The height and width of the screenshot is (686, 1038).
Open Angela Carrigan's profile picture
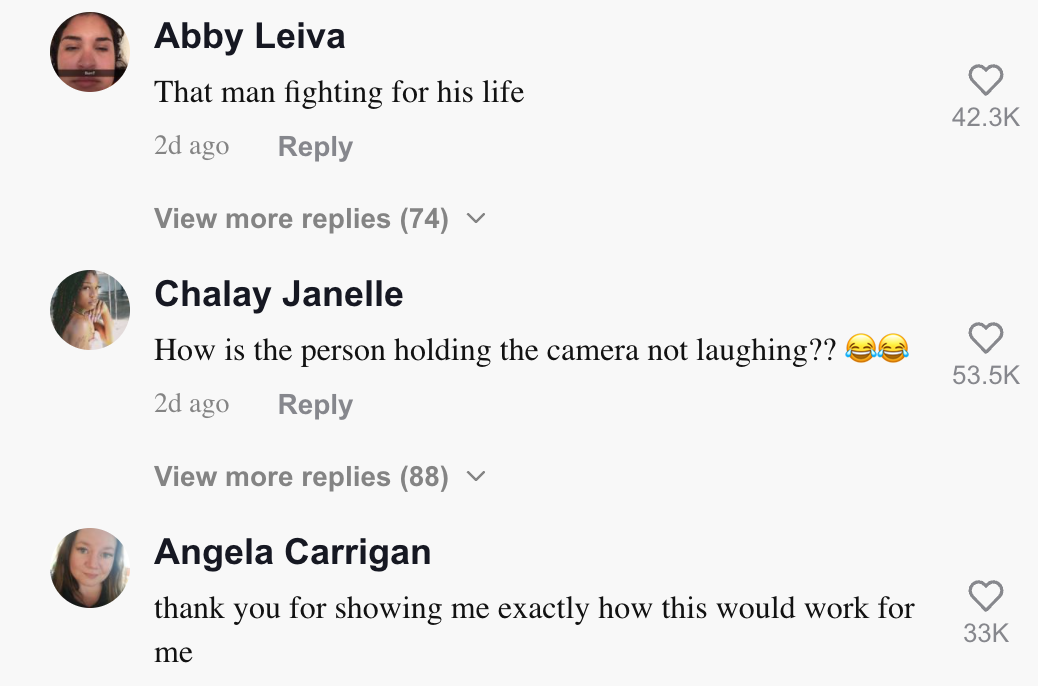90,568
